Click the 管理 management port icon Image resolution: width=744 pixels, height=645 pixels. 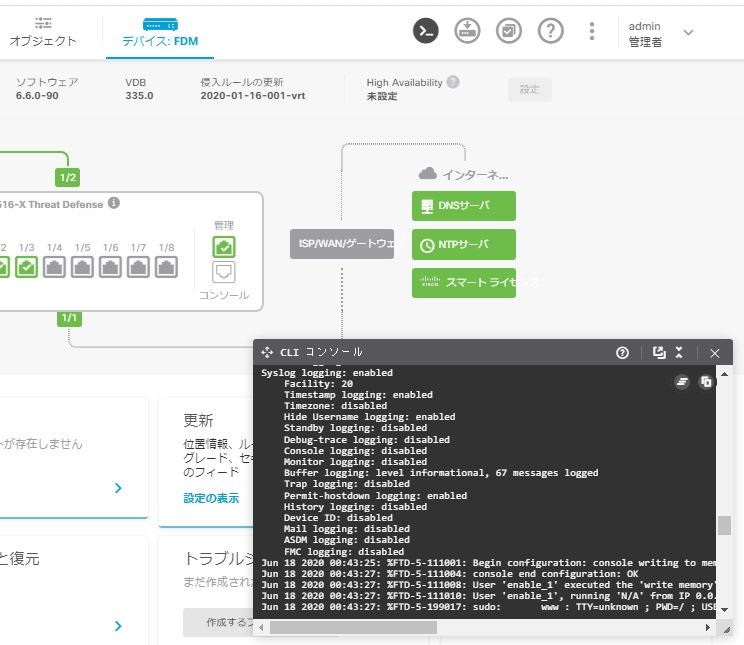[223, 247]
